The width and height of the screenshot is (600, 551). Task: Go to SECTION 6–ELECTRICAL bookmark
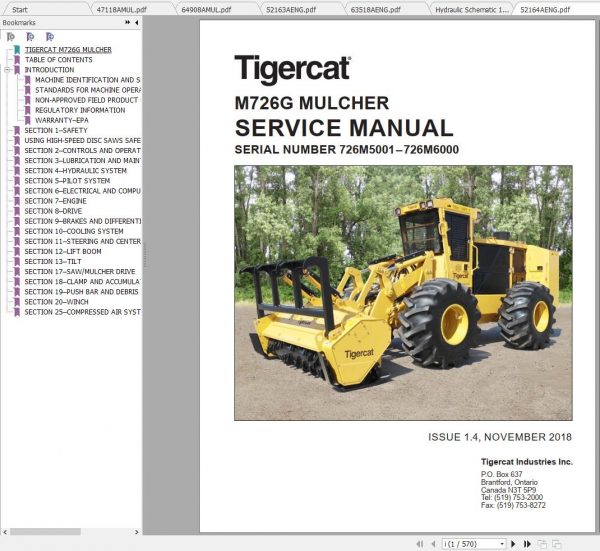tap(83, 191)
